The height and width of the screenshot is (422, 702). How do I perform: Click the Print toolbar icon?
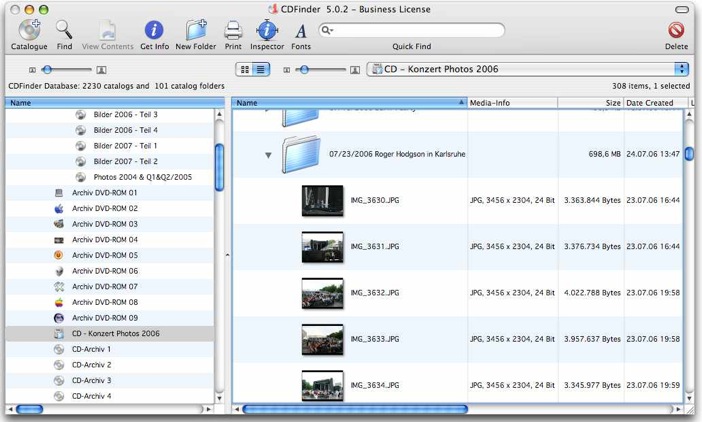233,30
